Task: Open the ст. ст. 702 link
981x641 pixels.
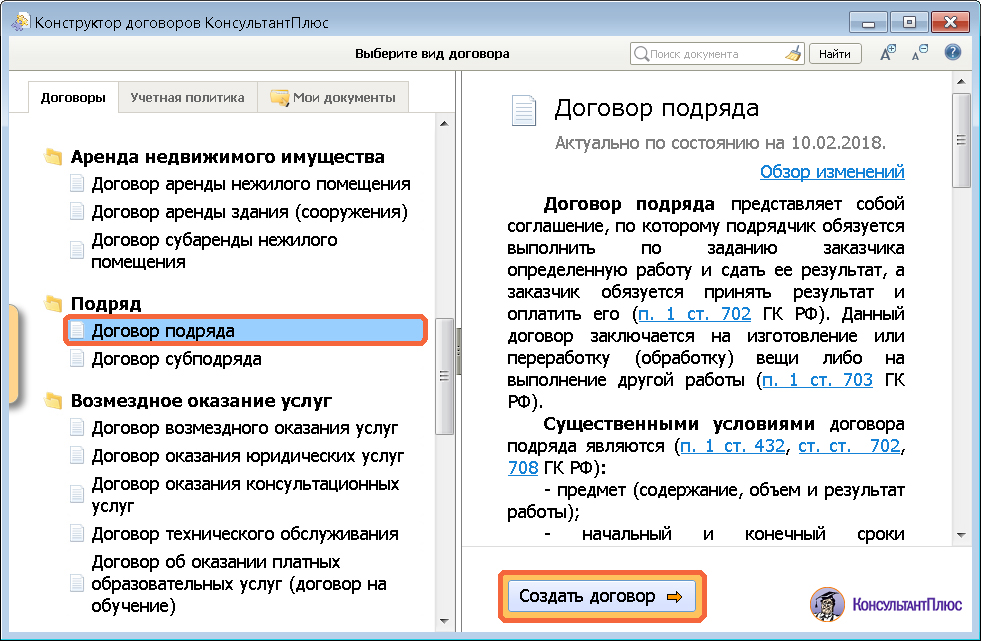Action: coord(850,446)
